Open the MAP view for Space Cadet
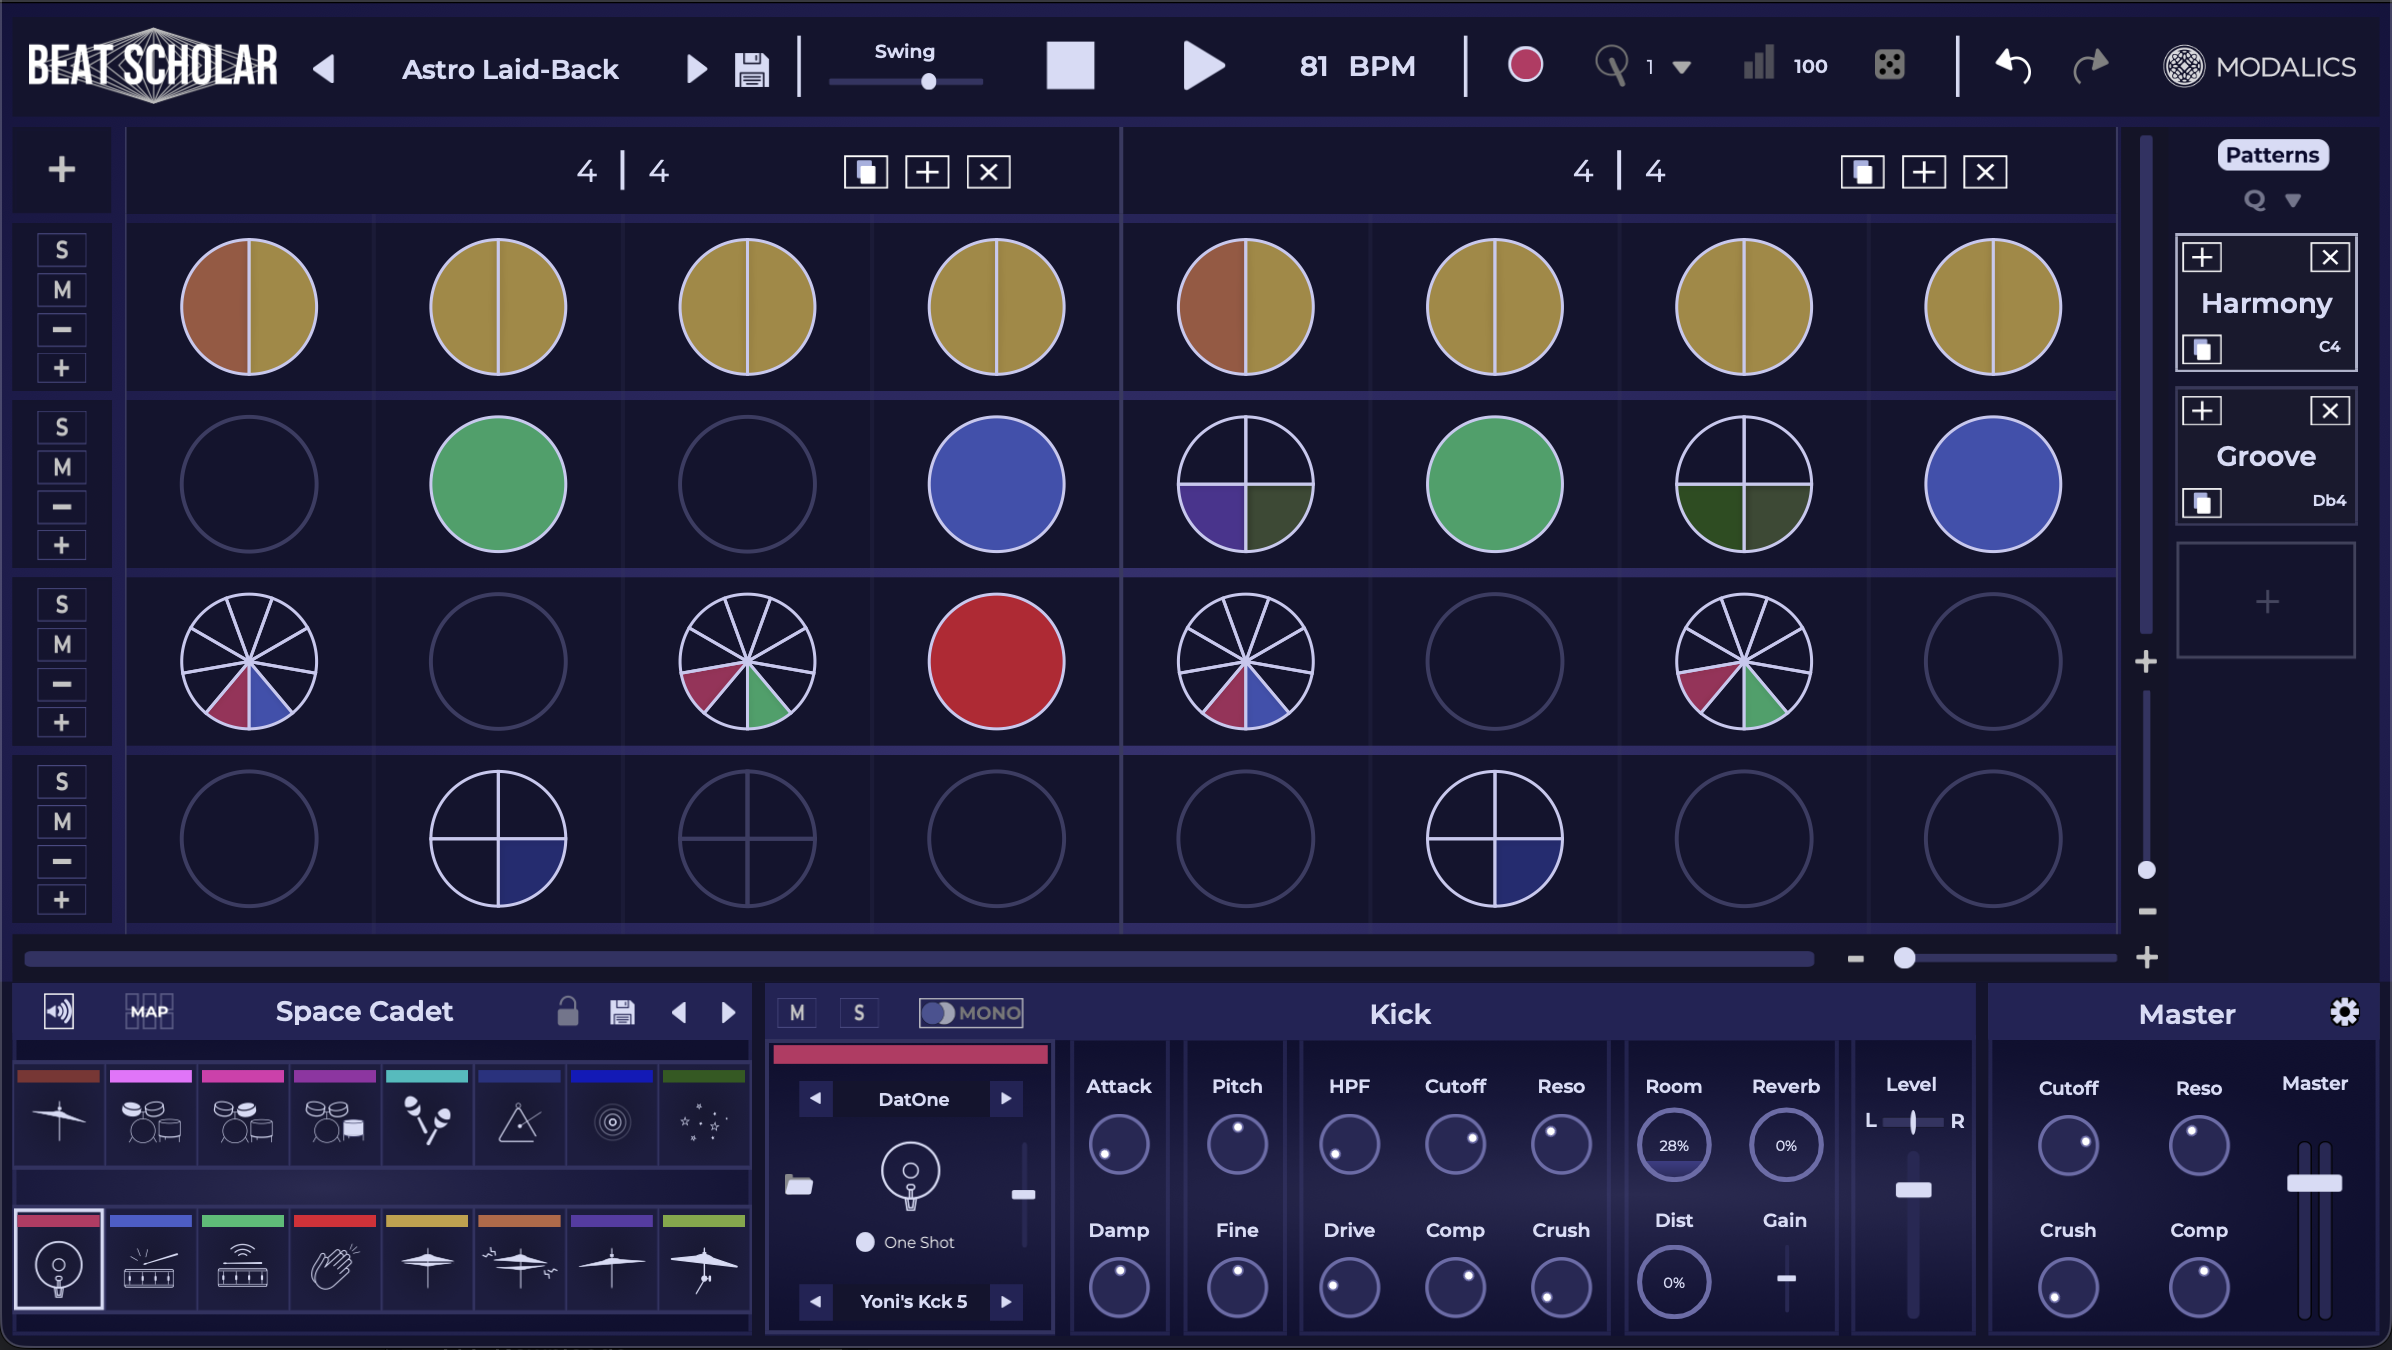This screenshot has height=1350, width=2392. (x=148, y=1011)
